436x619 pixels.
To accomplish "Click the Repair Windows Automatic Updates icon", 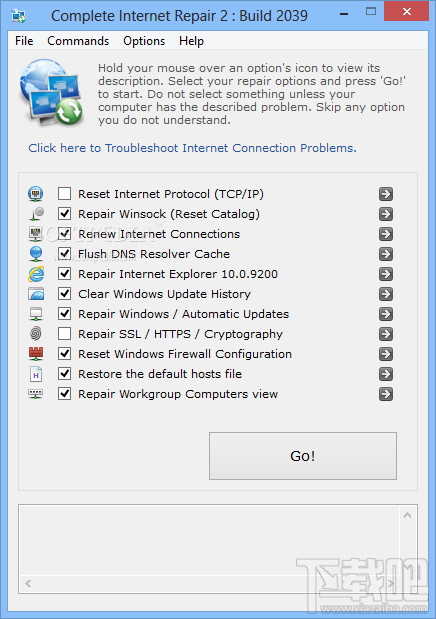I will tap(36, 314).
